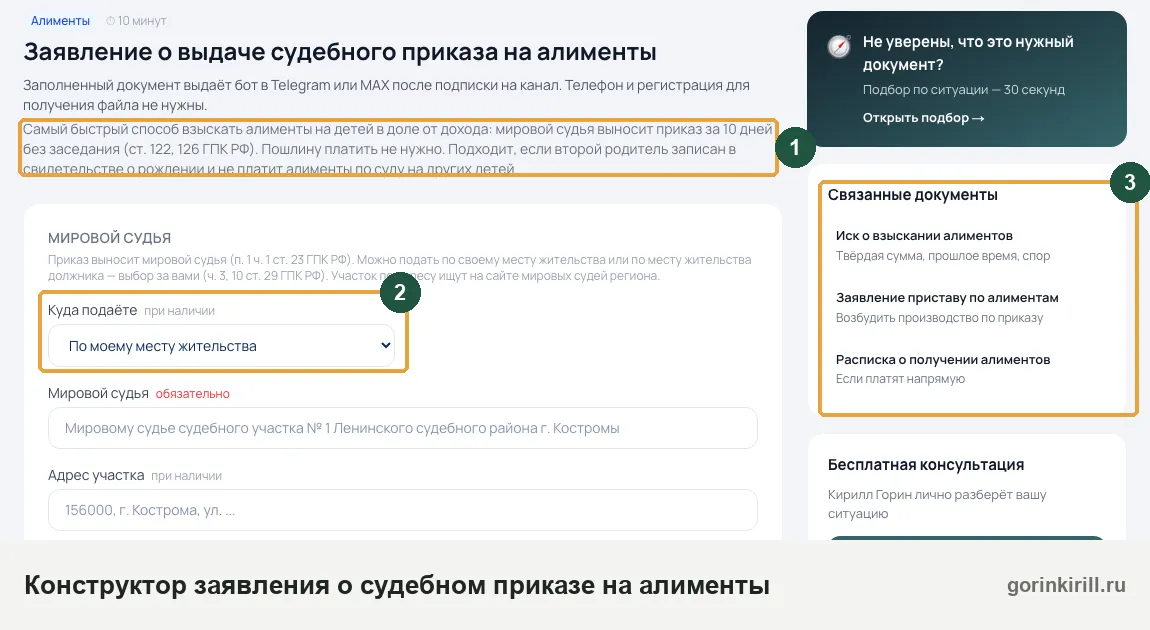Focus the Мировой судья input field
Viewport: 1150px width, 630px height.
pyautogui.click(x=403, y=428)
